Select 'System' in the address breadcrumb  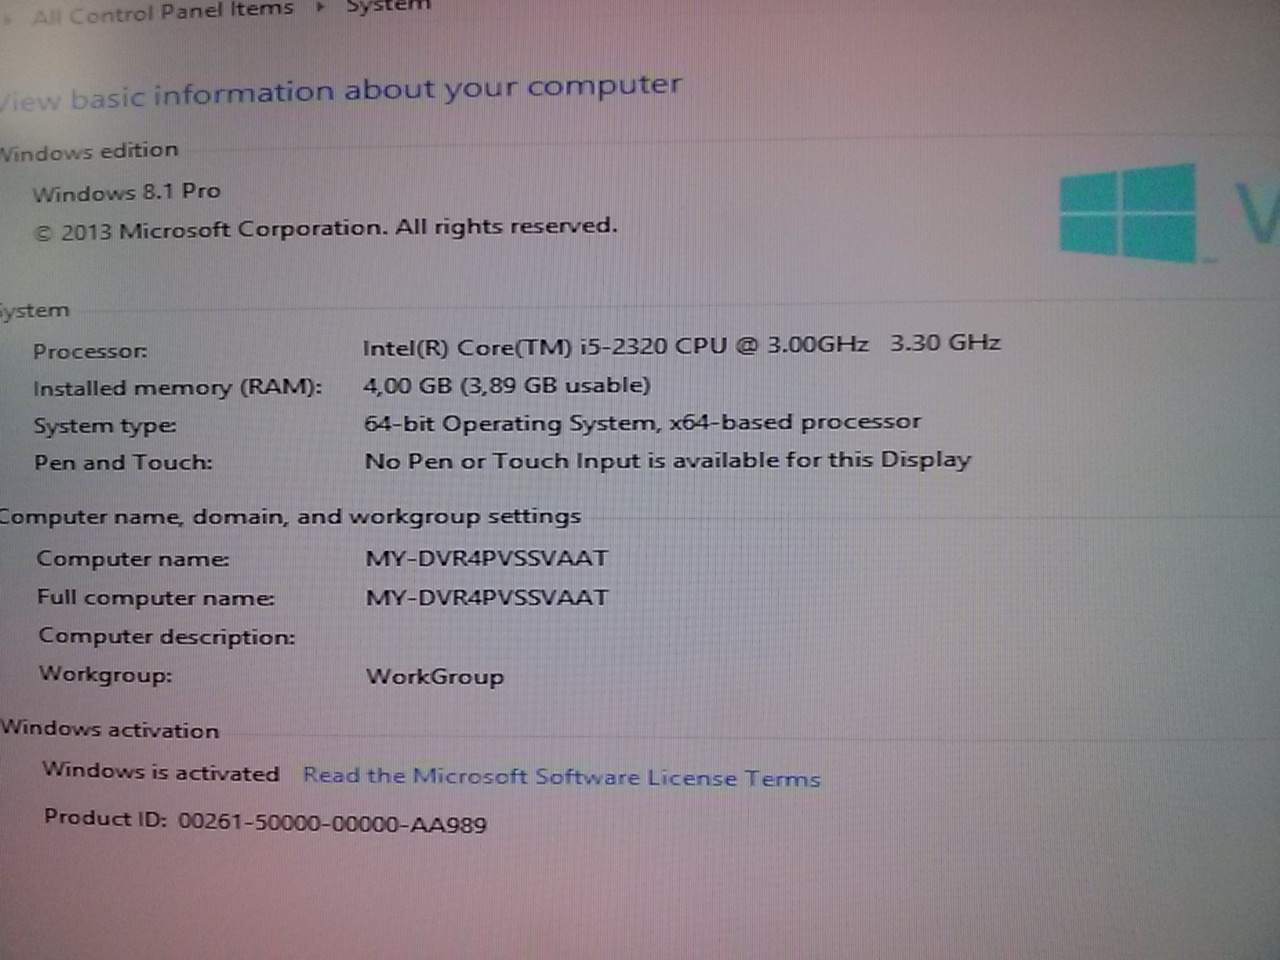click(388, 7)
